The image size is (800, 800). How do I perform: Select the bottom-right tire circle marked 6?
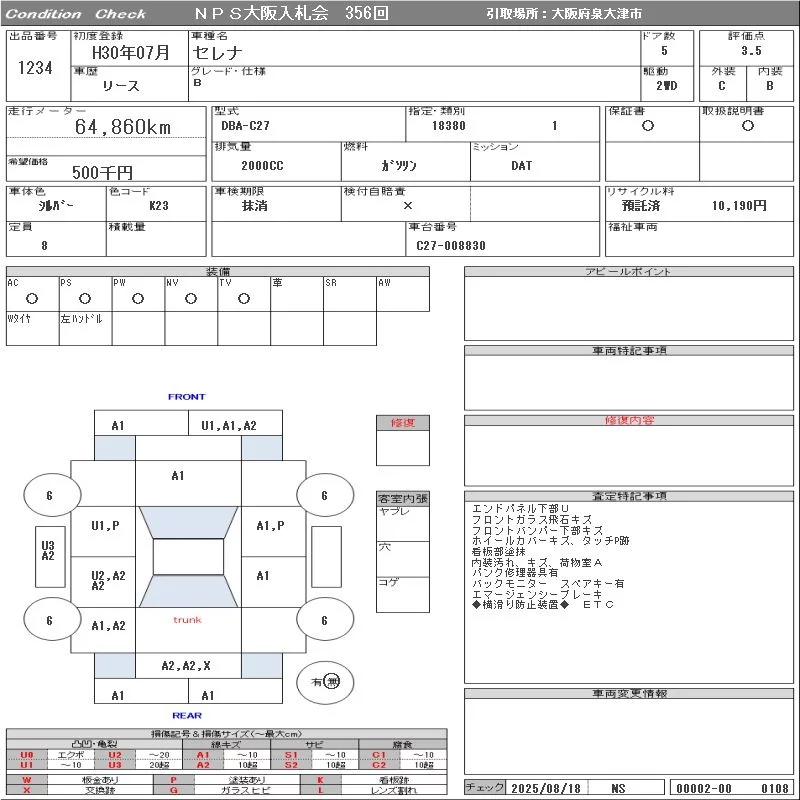[324, 620]
